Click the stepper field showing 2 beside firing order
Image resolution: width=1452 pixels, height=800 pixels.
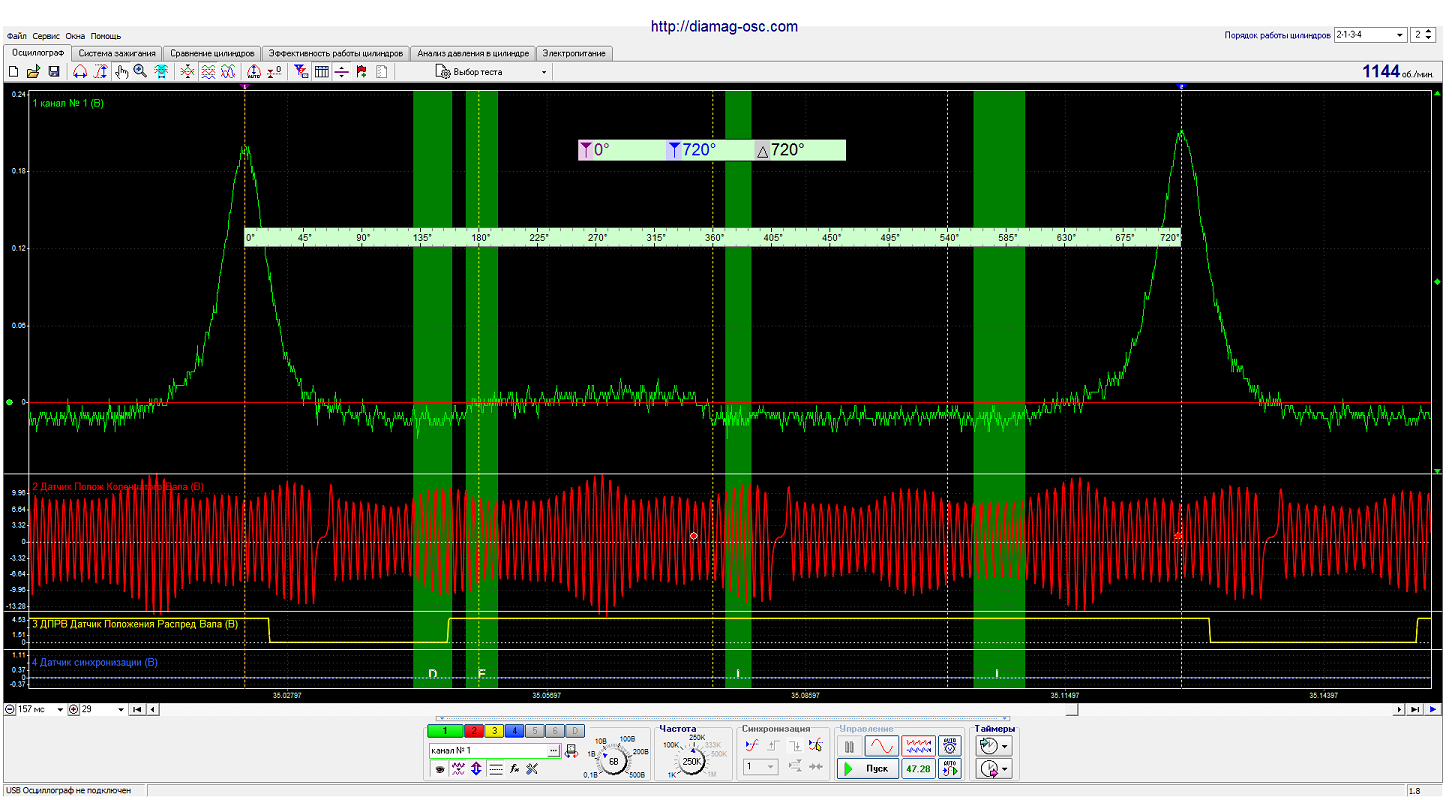pyautogui.click(x=1422, y=35)
